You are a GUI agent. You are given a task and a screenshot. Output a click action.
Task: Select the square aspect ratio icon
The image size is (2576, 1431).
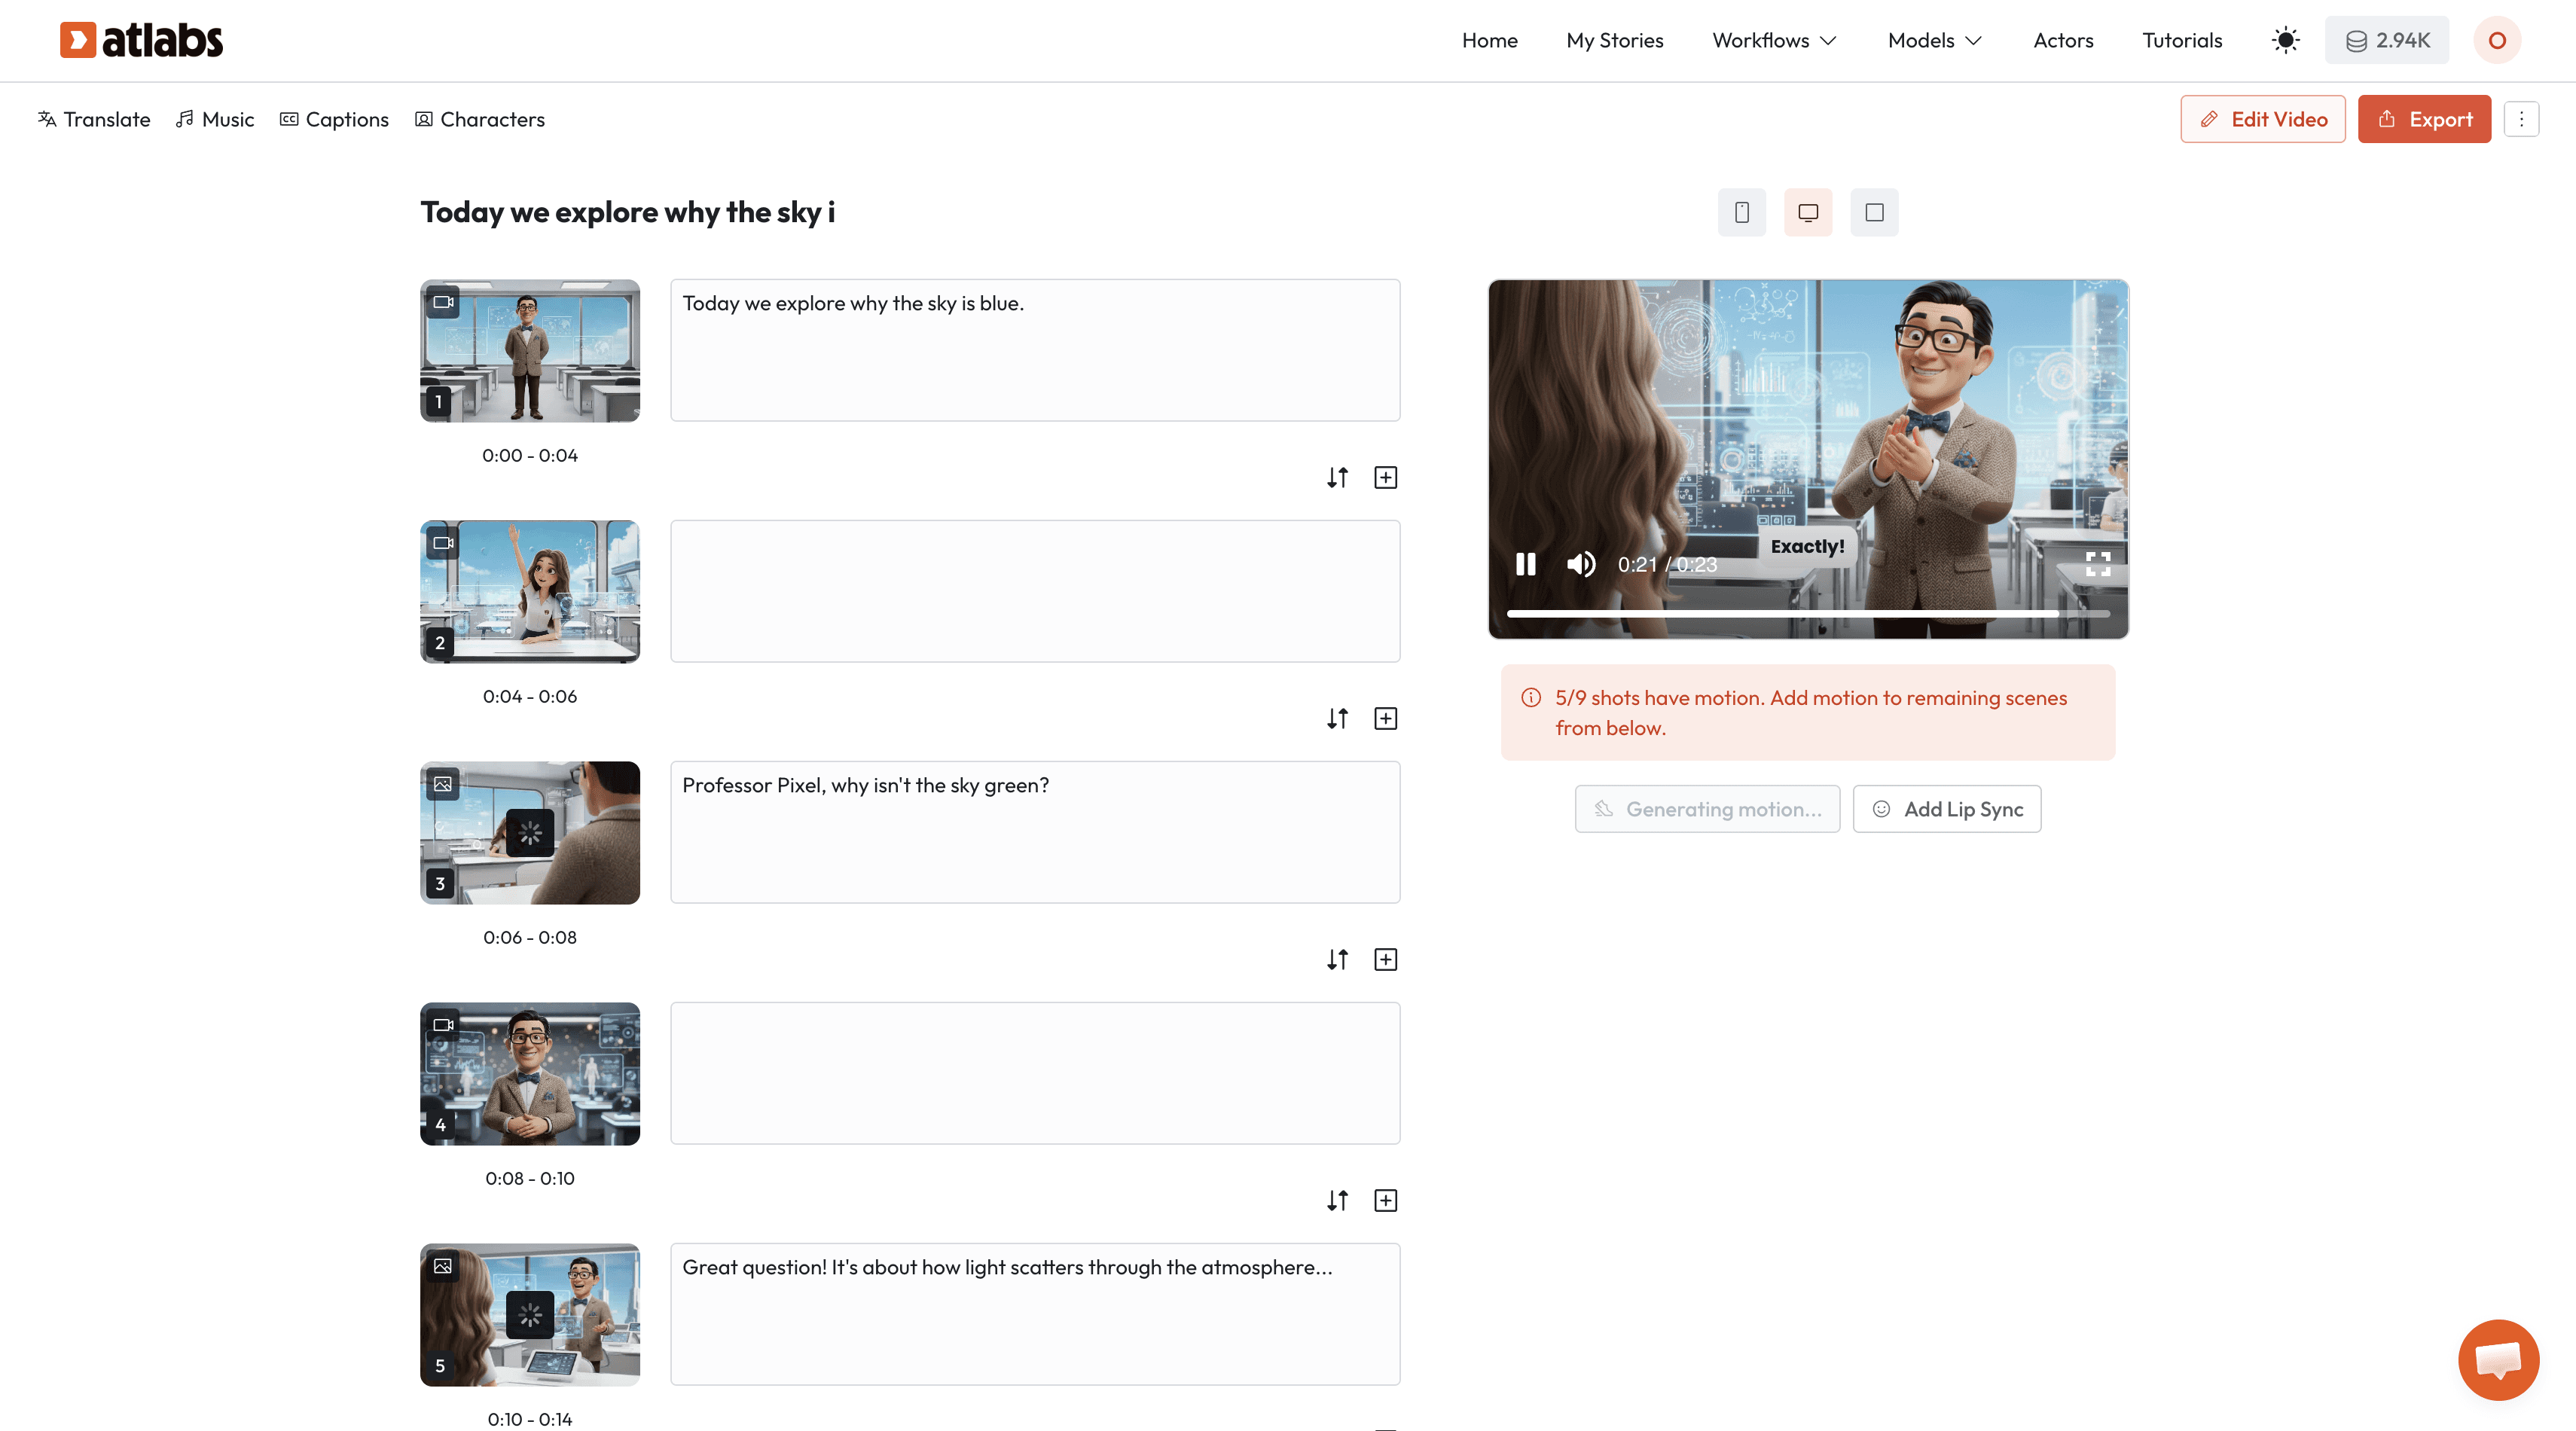[x=1874, y=212]
